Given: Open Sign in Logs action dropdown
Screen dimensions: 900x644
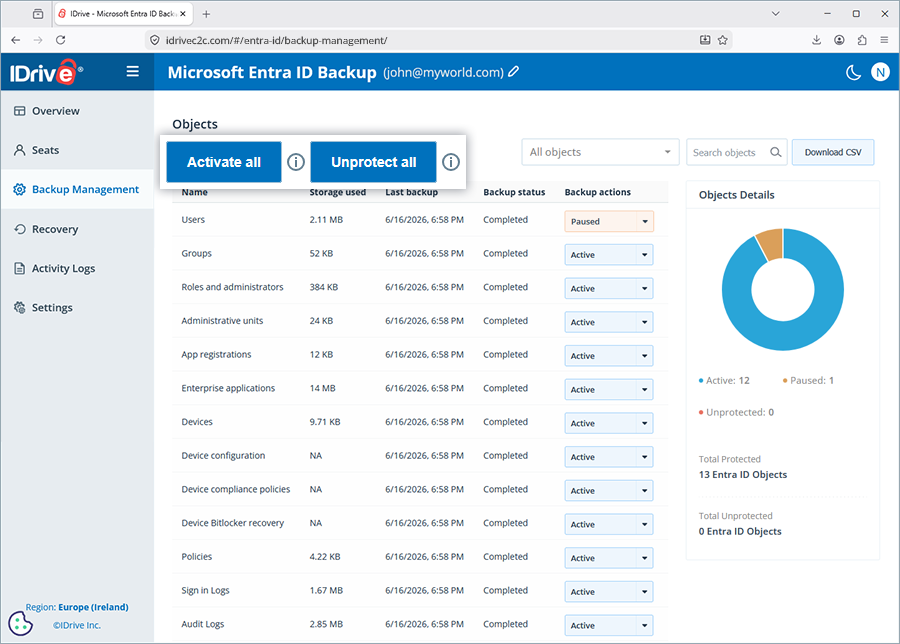Looking at the screenshot, I should click(609, 591).
